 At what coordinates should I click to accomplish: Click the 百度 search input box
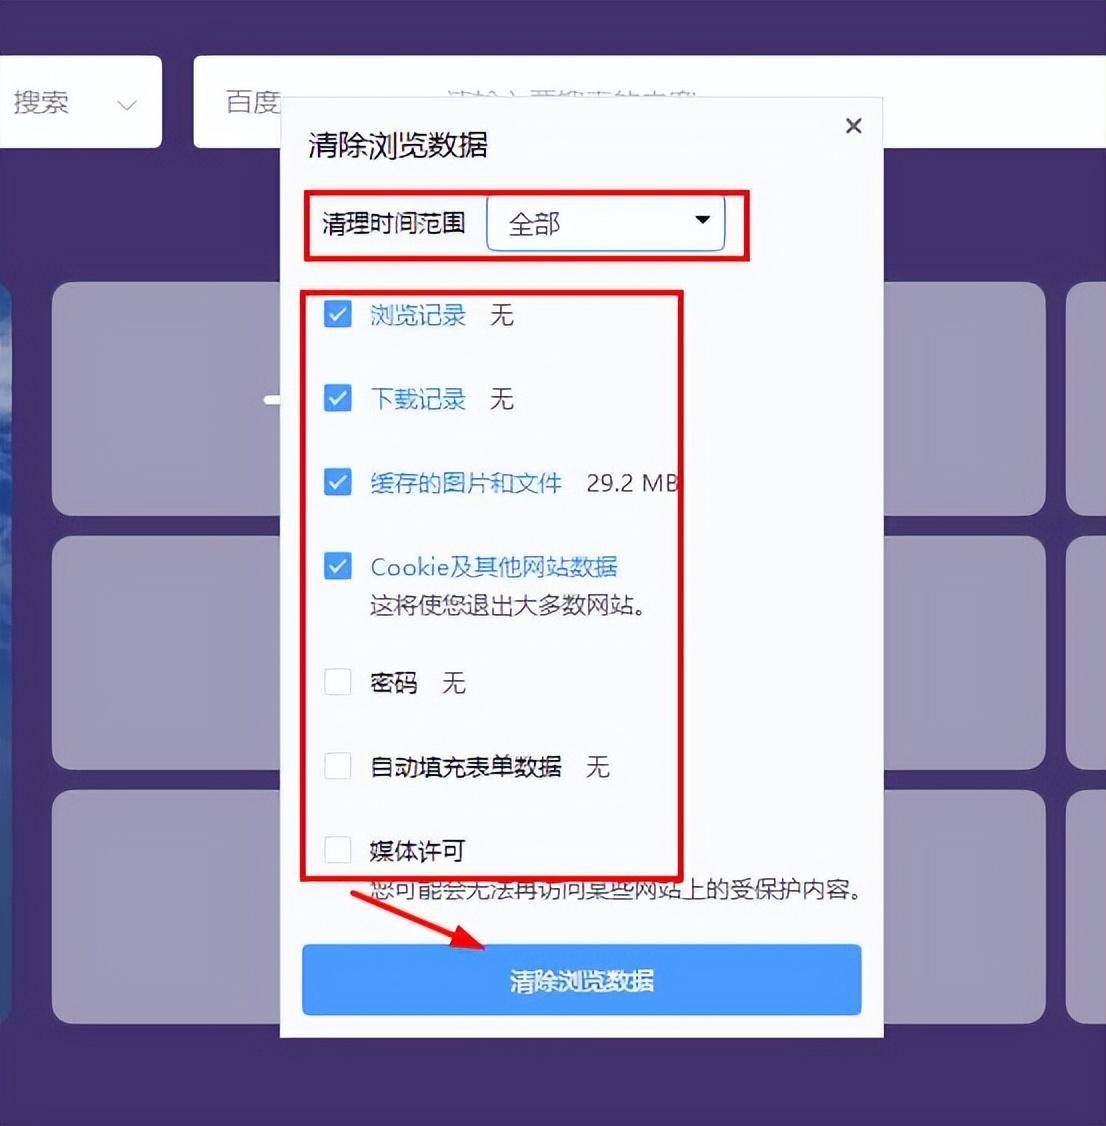click(x=649, y=76)
